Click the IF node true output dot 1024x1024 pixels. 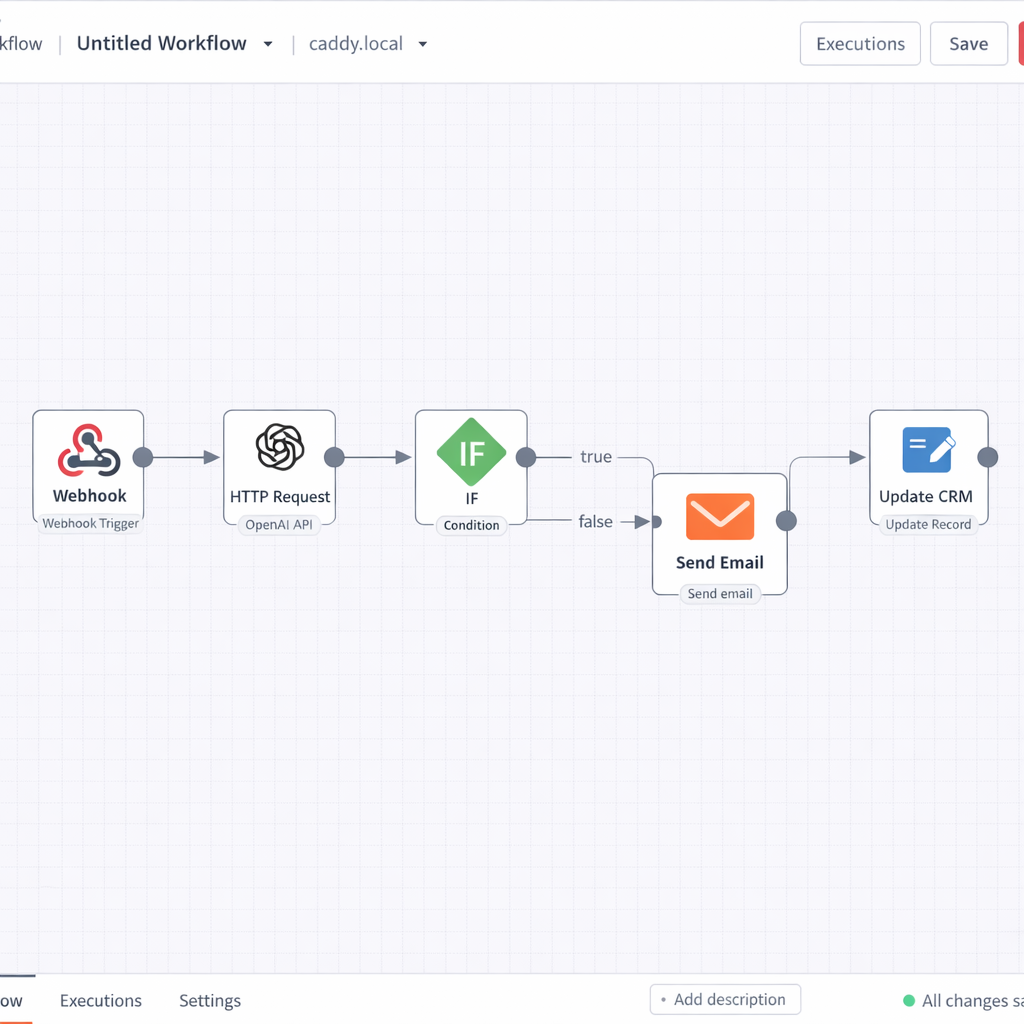pyautogui.click(x=527, y=457)
